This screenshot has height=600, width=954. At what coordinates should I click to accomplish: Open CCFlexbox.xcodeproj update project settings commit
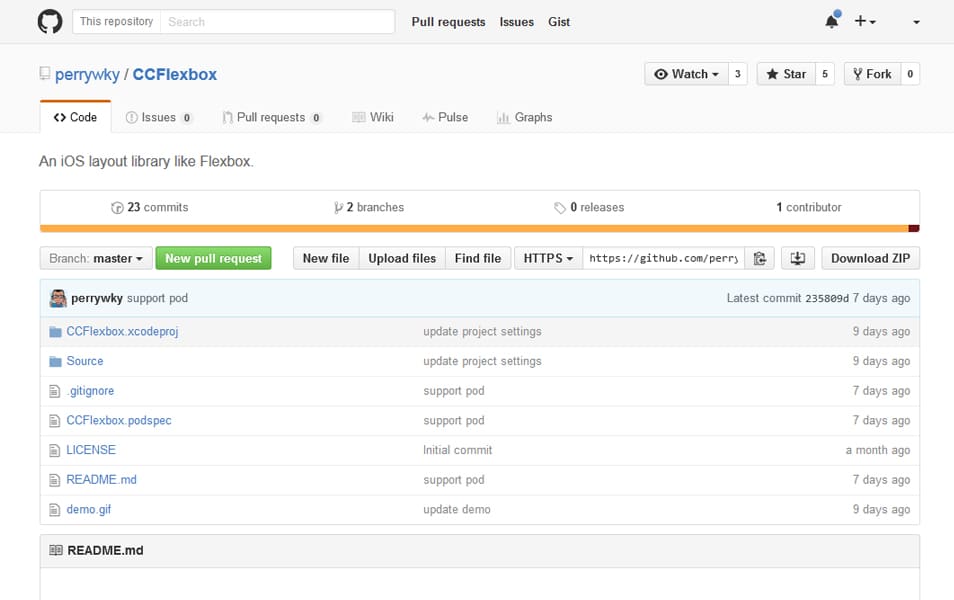[x=482, y=332]
